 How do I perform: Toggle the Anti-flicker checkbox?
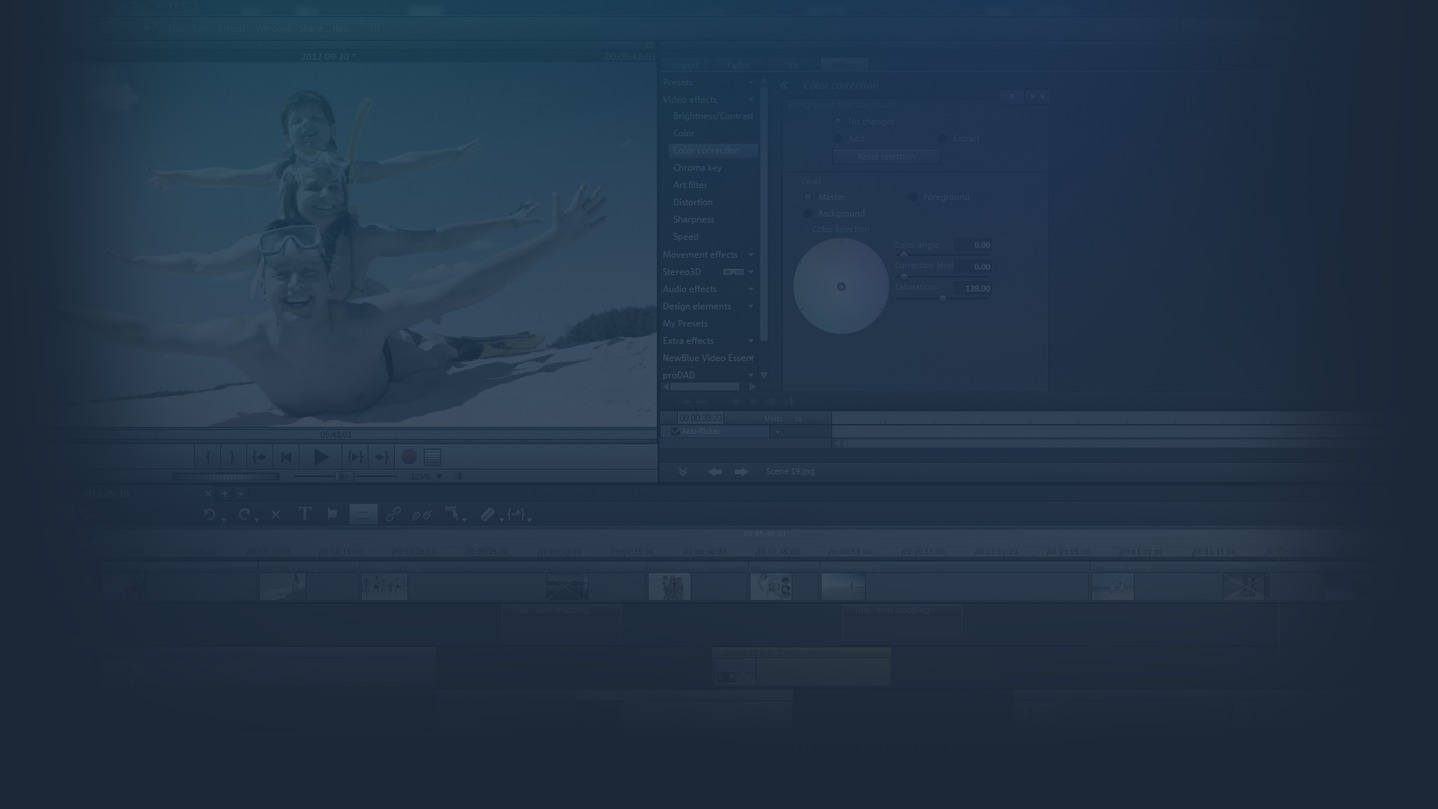coord(675,431)
